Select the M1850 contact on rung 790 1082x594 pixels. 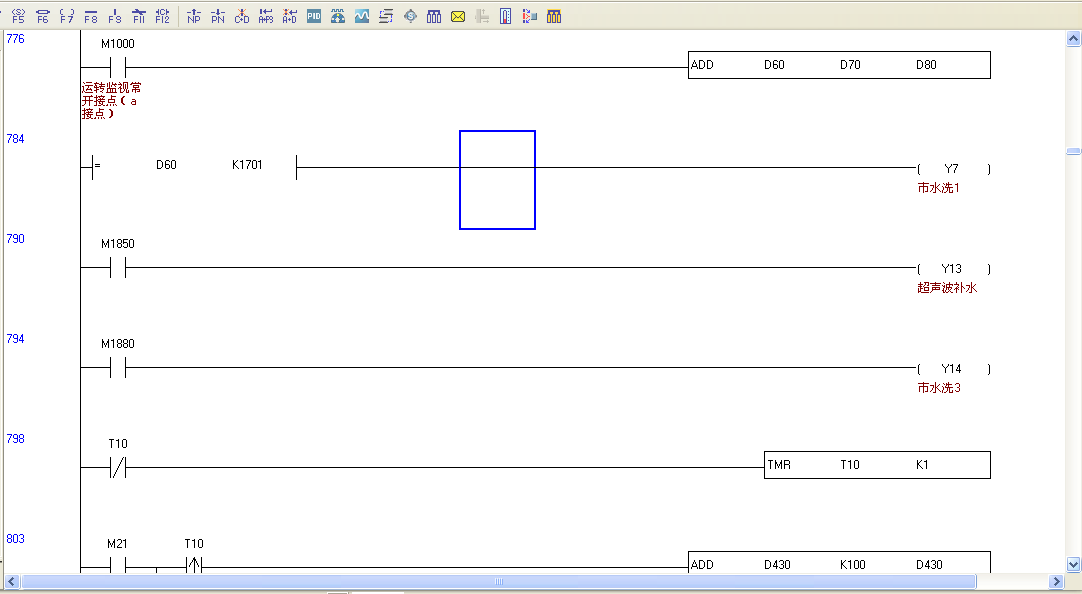click(117, 267)
